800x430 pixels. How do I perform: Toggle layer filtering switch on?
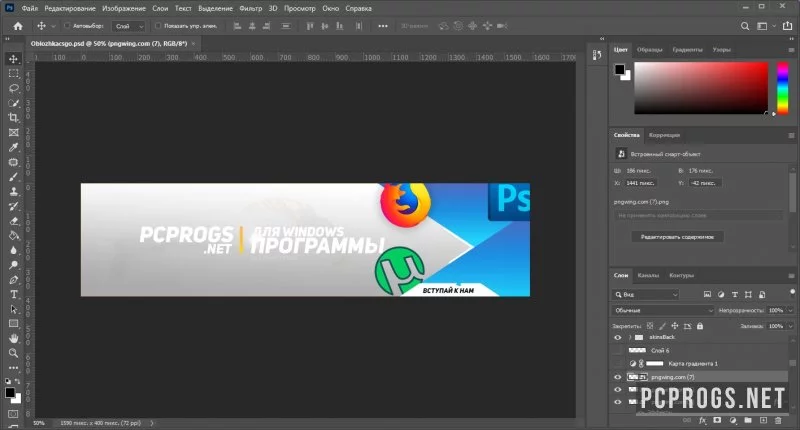coord(792,293)
